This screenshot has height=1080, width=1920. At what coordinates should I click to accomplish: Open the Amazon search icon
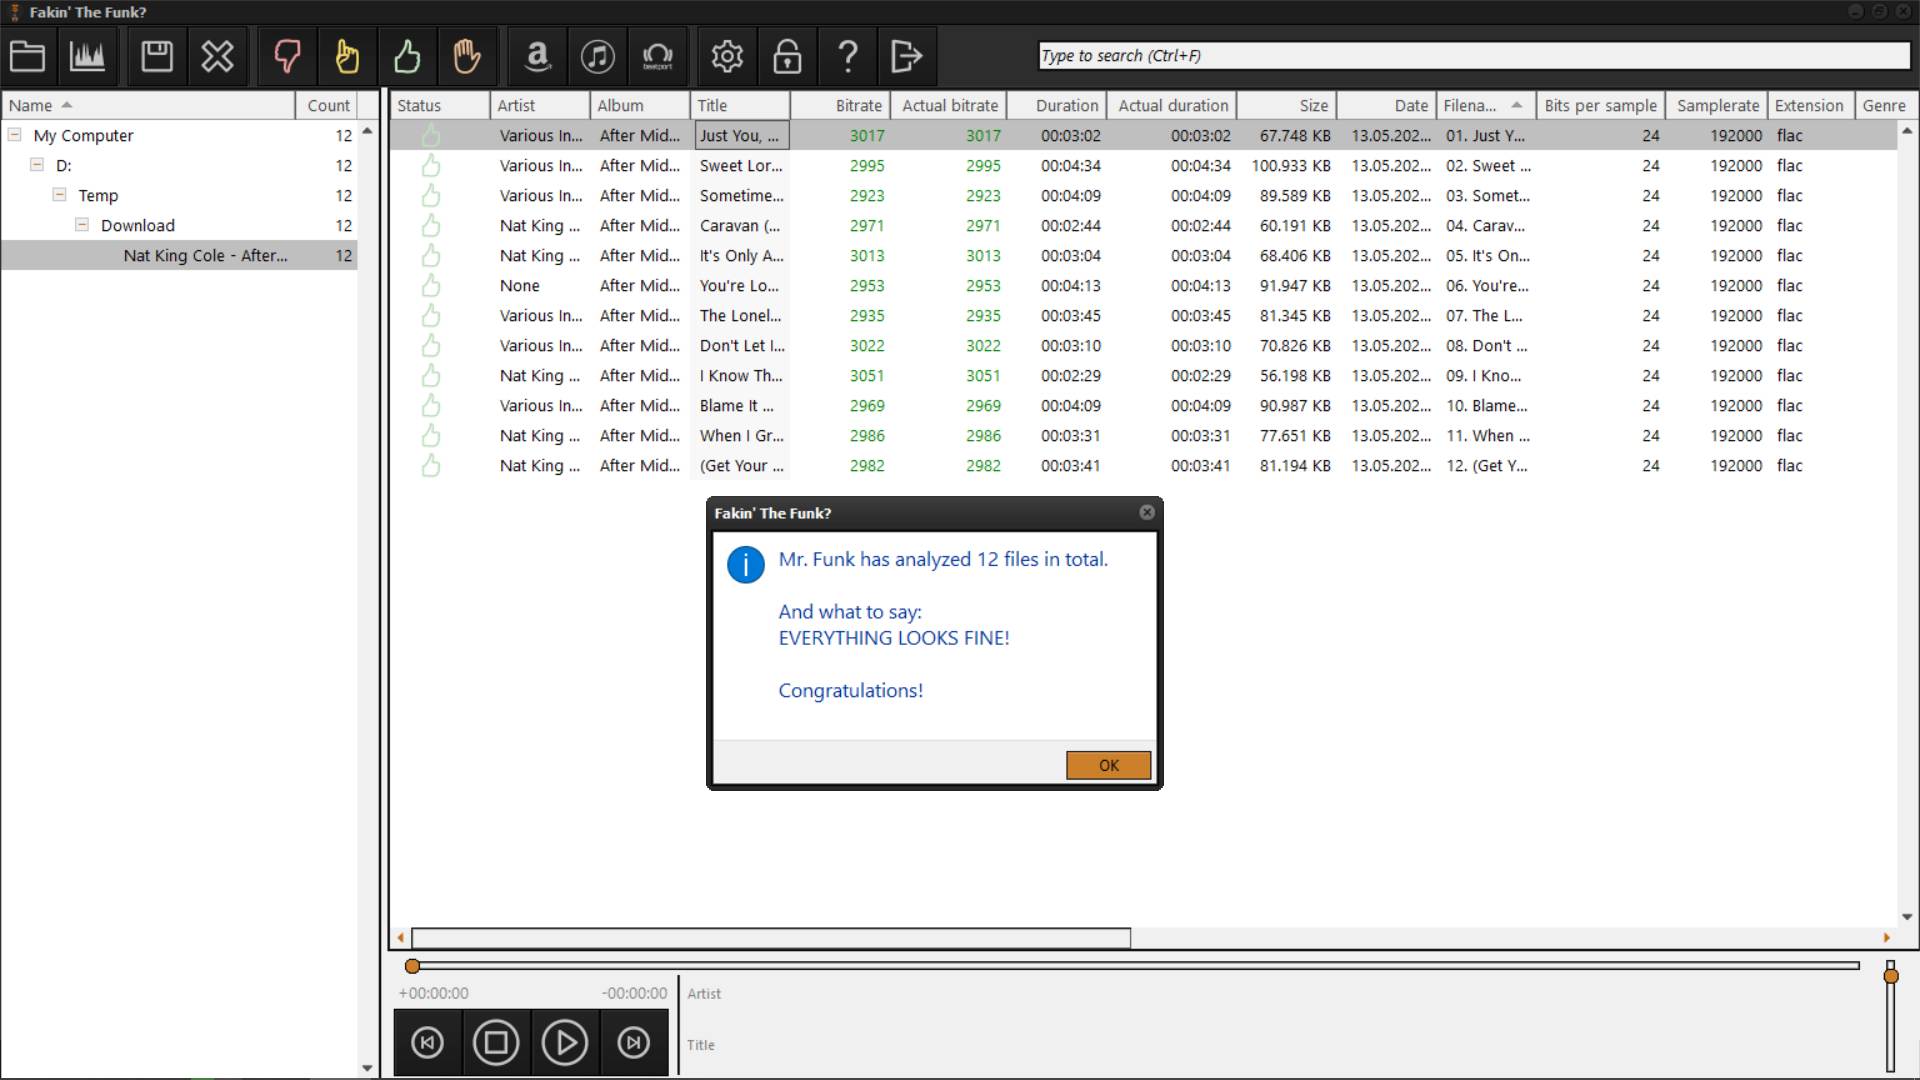[538, 56]
